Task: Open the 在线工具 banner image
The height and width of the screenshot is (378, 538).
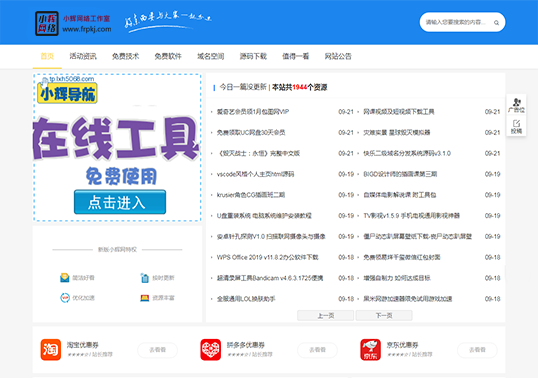Action: pos(117,147)
